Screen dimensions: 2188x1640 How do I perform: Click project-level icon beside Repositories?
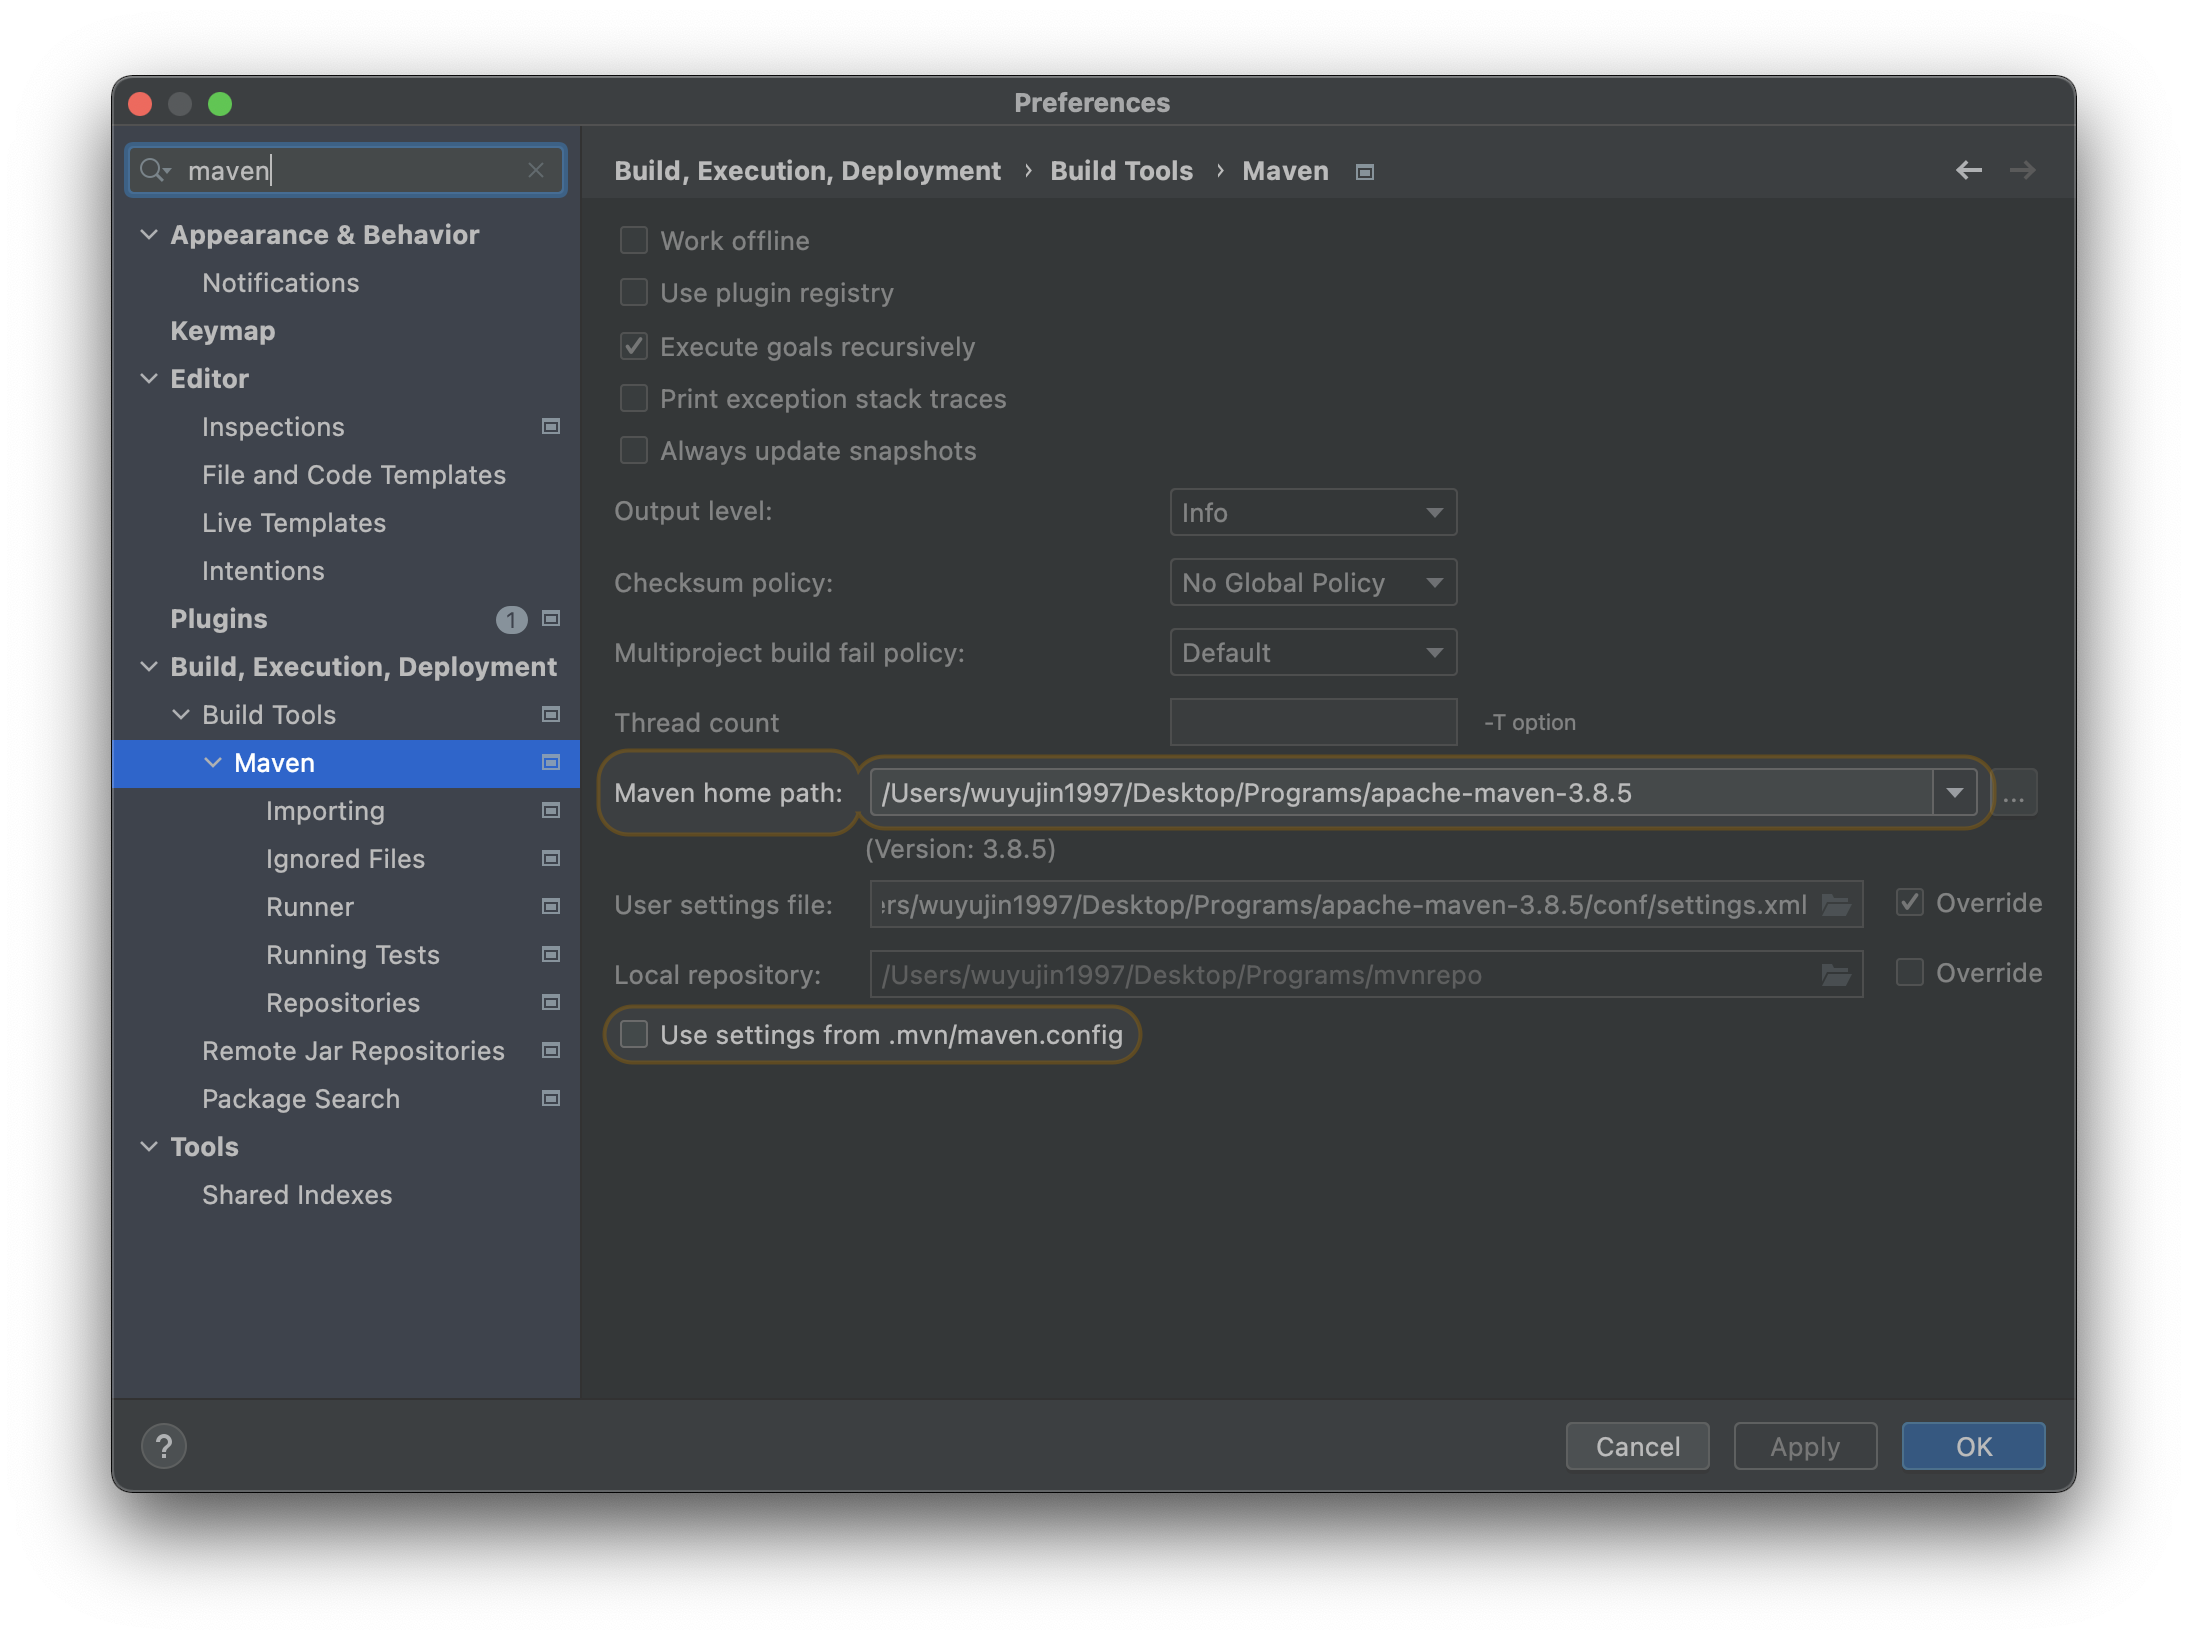coord(550,1003)
